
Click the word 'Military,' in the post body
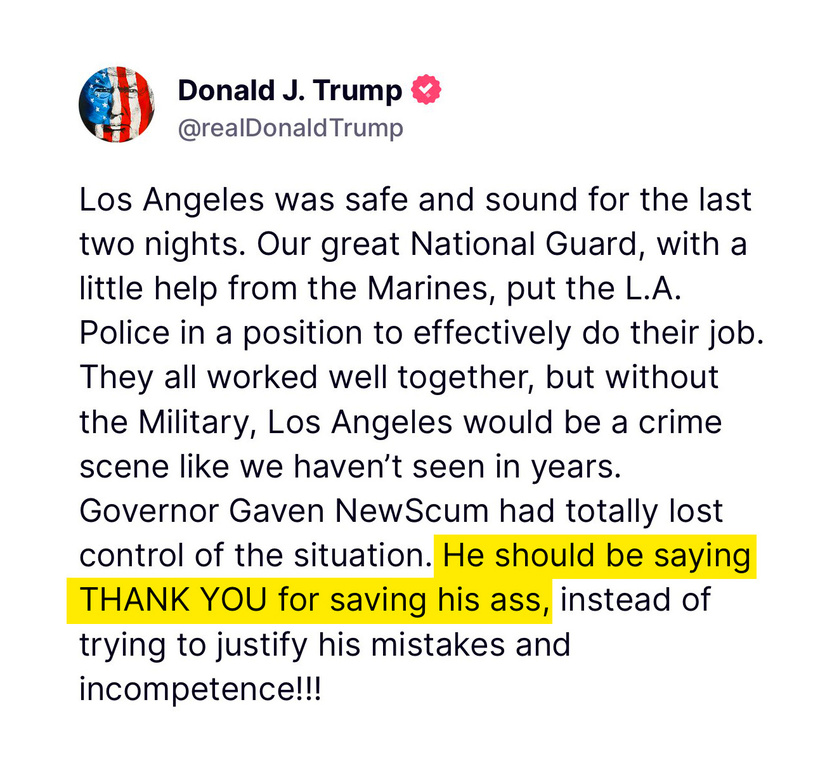(x=197, y=422)
